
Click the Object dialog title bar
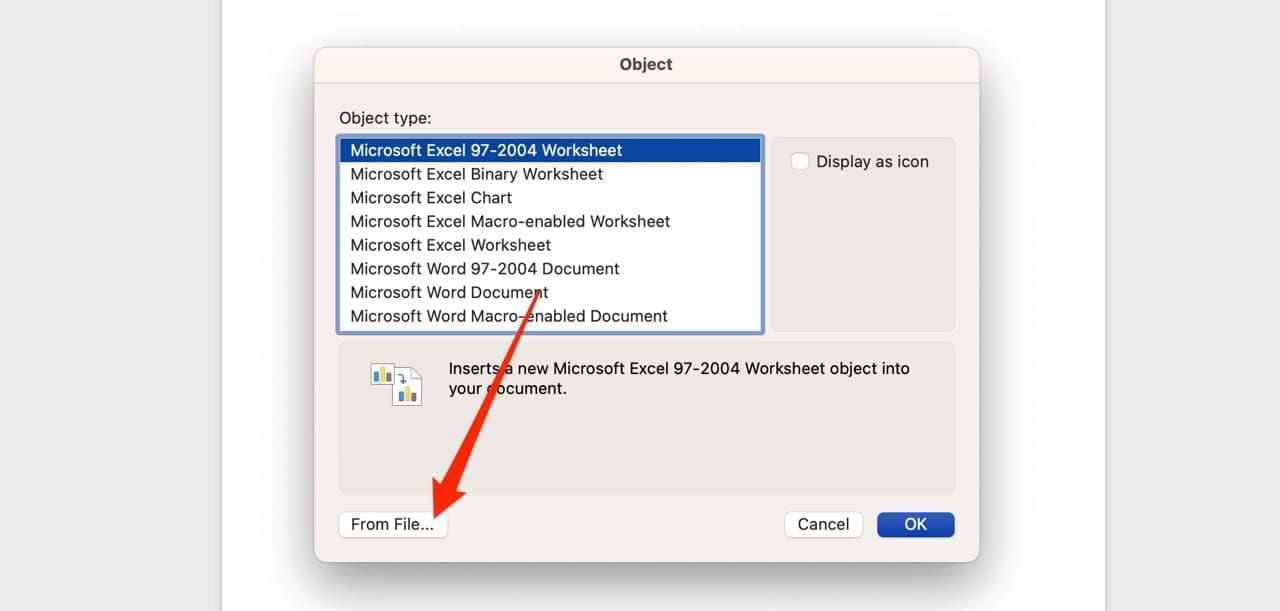(x=646, y=64)
